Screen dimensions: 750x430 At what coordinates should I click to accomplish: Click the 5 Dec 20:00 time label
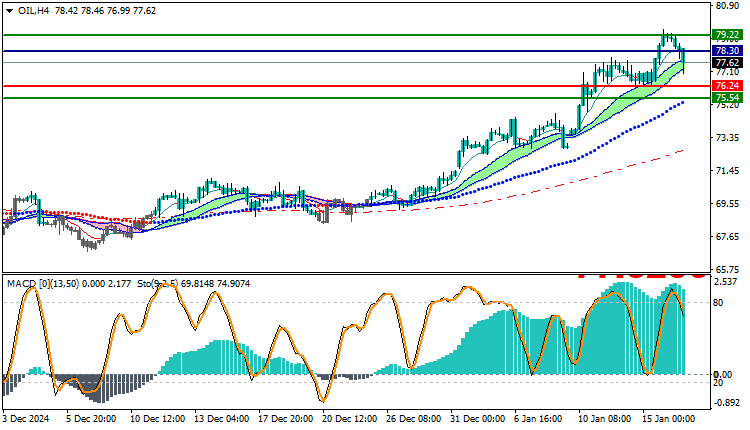click(x=91, y=419)
